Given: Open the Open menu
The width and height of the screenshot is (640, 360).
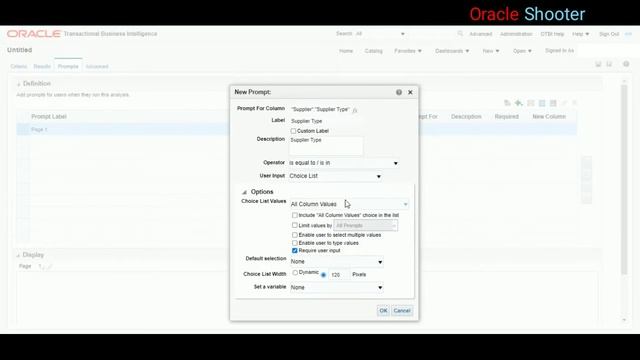Looking at the screenshot, I should pyautogui.click(x=522, y=51).
